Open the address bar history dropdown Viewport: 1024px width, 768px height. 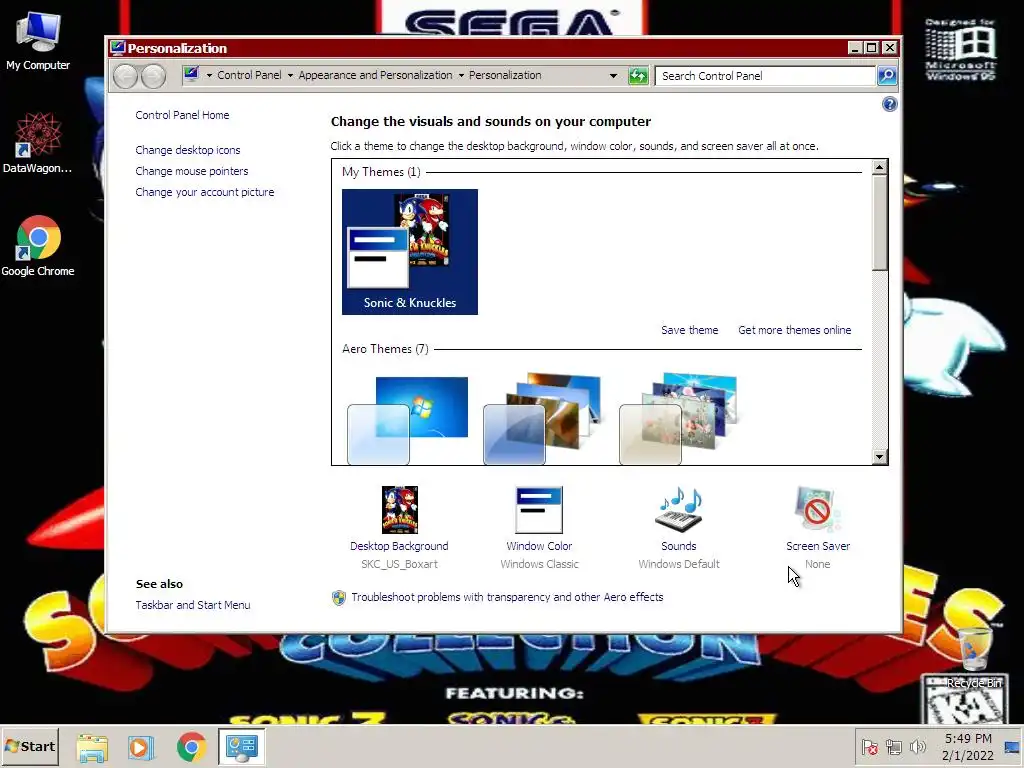(613, 76)
